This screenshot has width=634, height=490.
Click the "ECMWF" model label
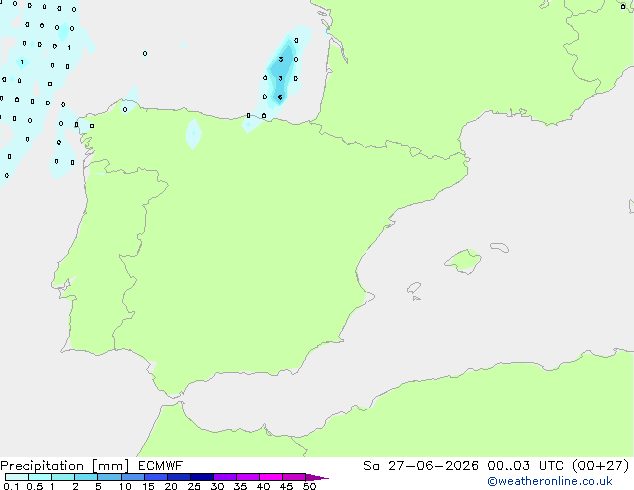(x=161, y=466)
